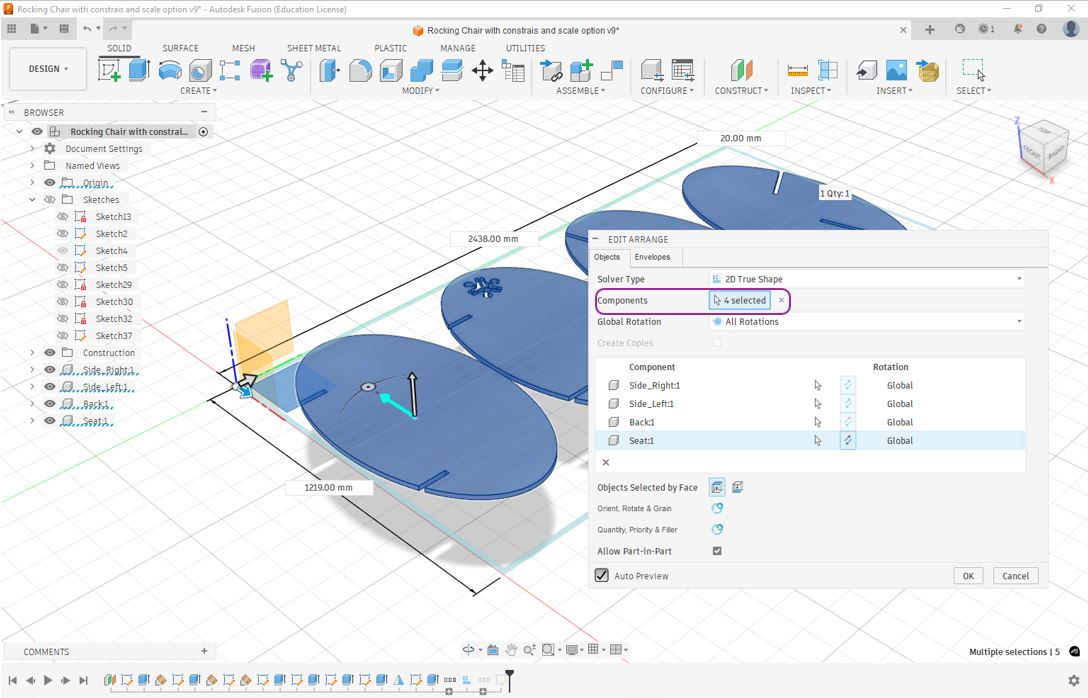The height and width of the screenshot is (698, 1088).
Task: Click the Create Sketch tool icon
Action: pos(109,70)
